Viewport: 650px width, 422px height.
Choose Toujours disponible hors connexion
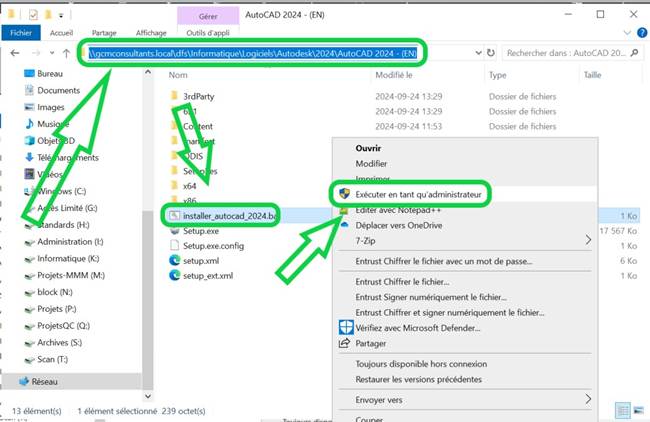pyautogui.click(x=421, y=364)
